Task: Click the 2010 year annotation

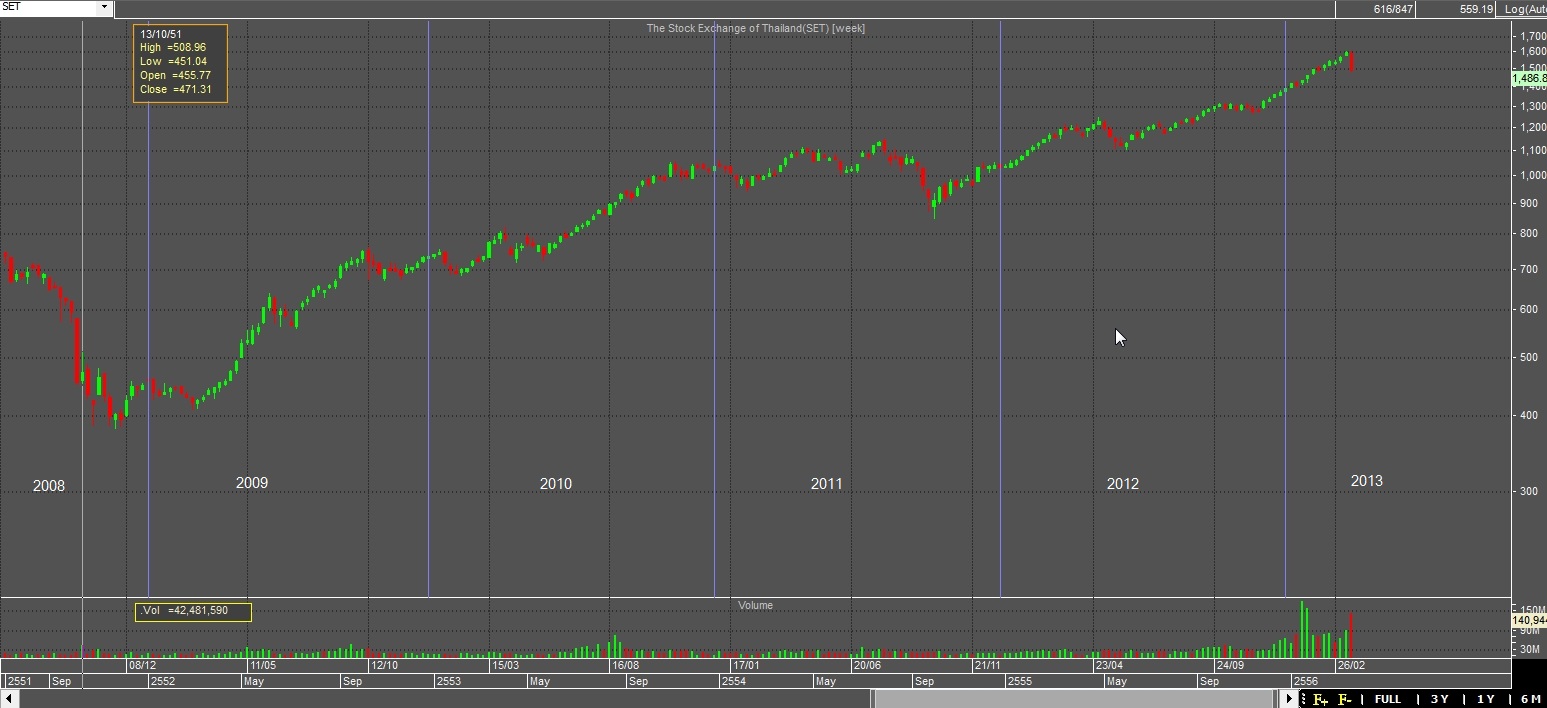Action: pyautogui.click(x=556, y=484)
